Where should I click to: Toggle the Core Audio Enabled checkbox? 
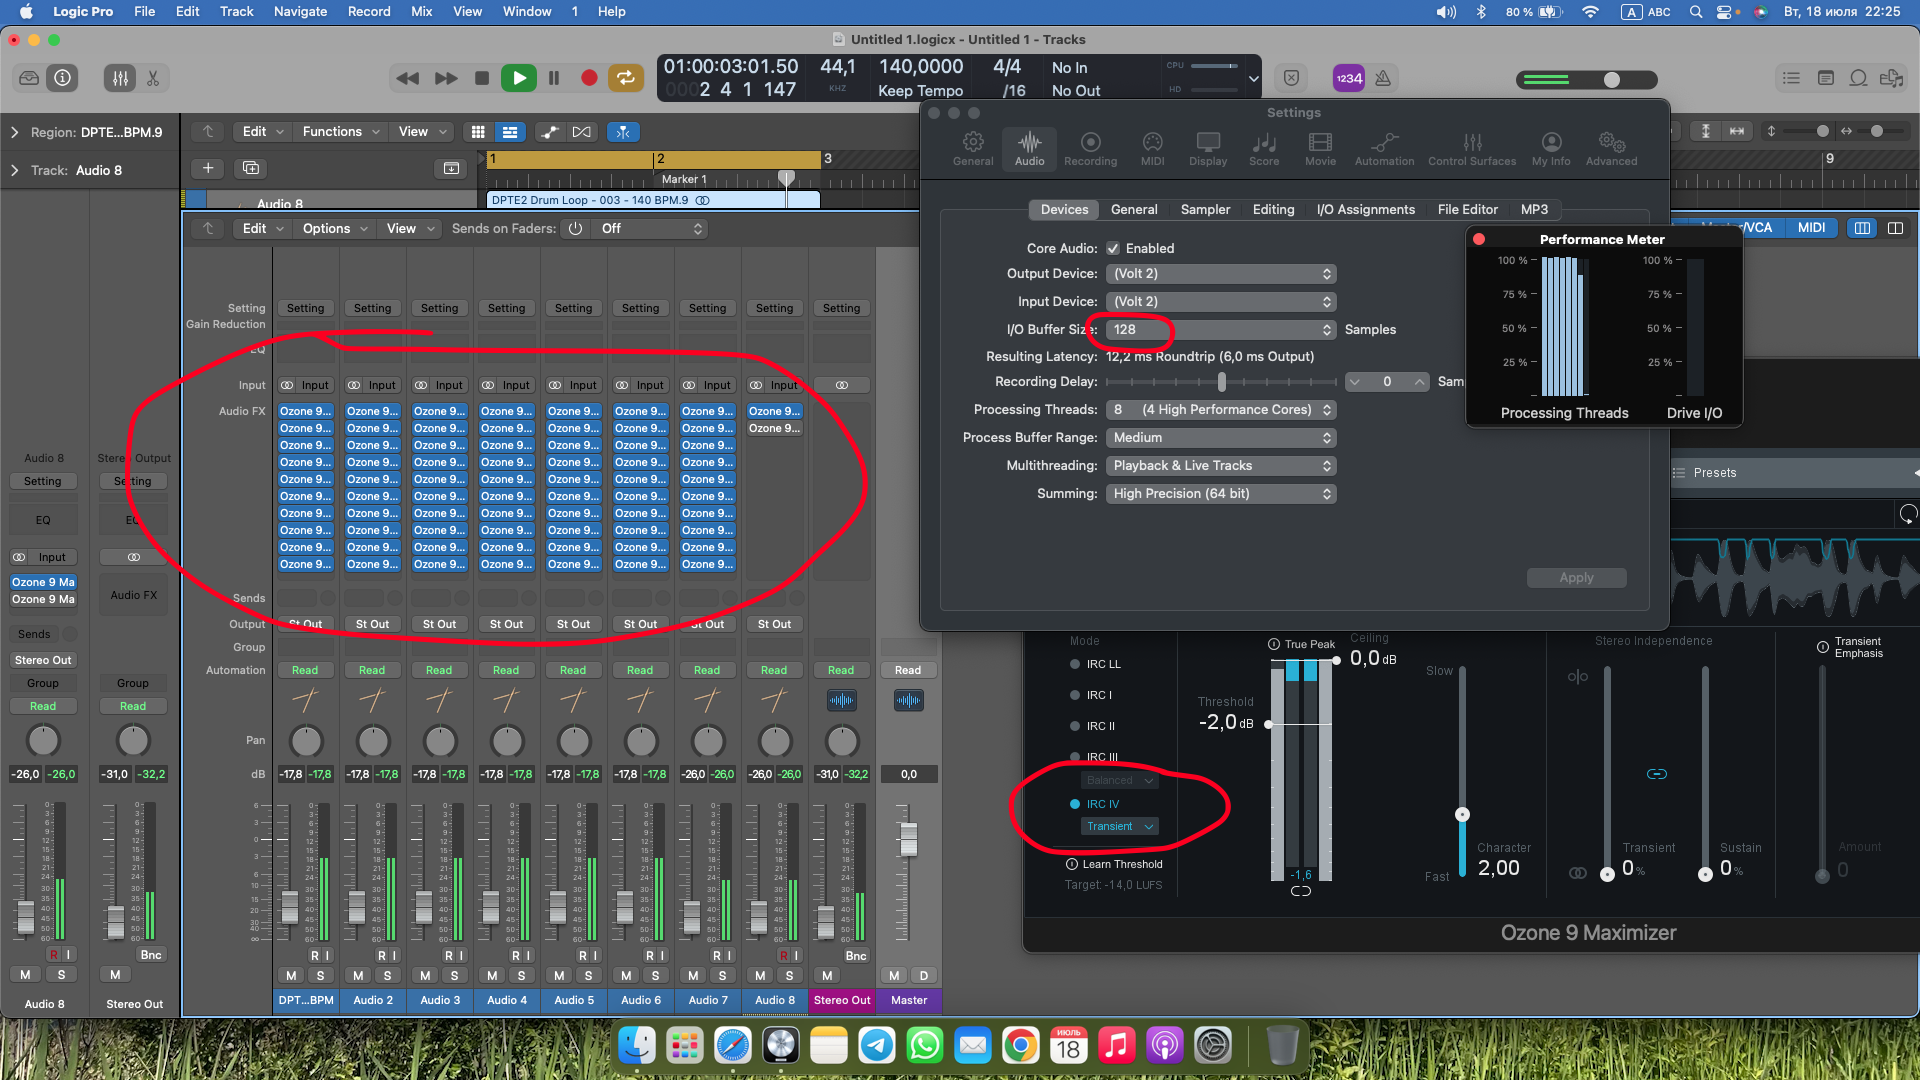1113,248
